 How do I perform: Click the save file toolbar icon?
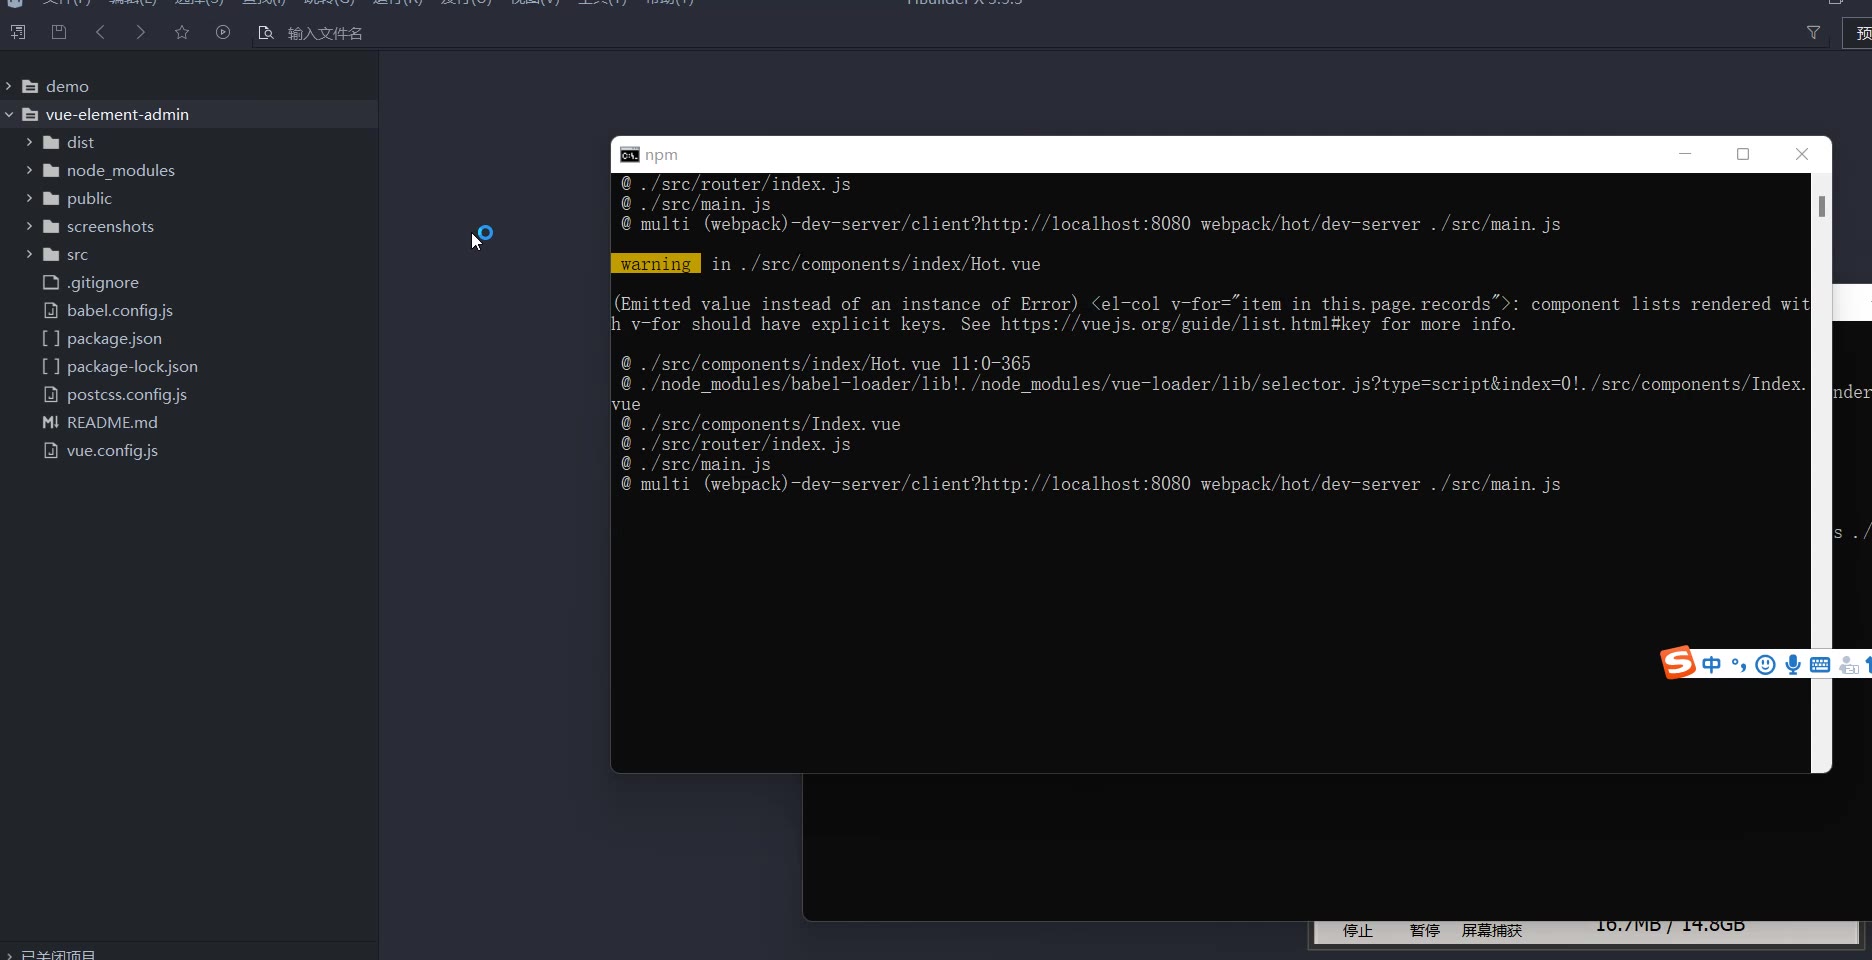tap(59, 32)
